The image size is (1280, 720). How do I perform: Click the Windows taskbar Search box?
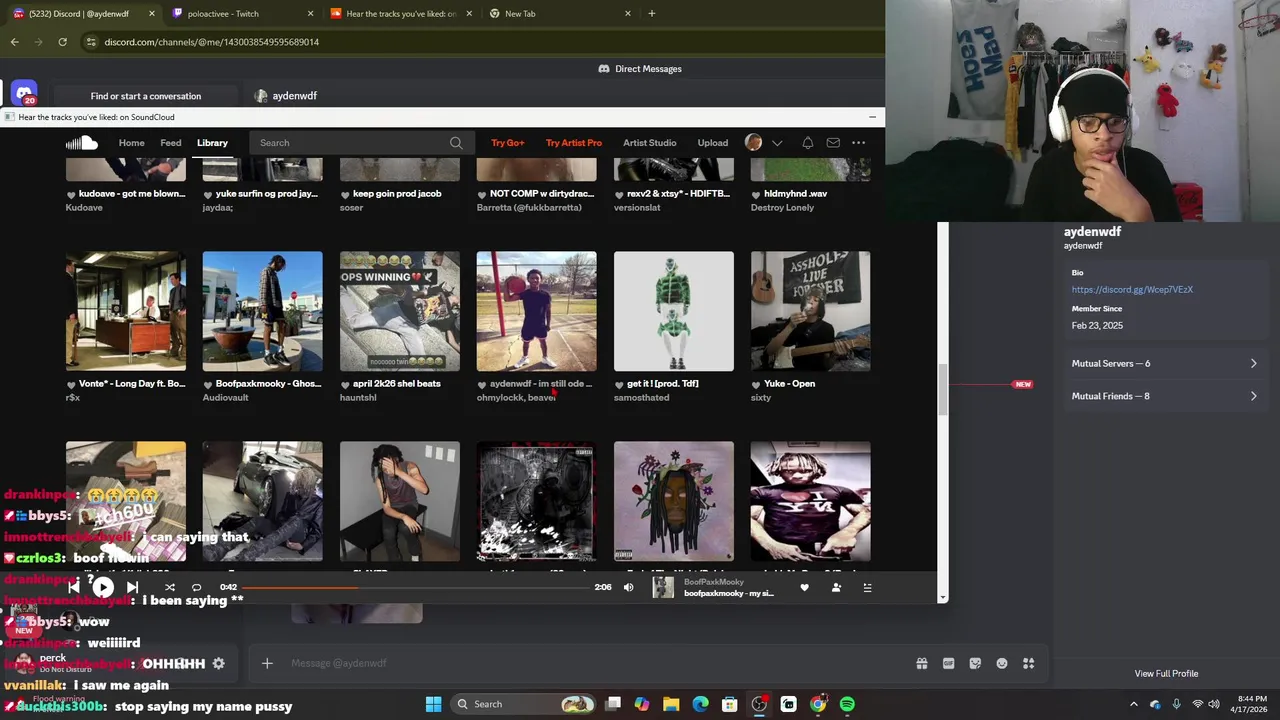point(524,704)
